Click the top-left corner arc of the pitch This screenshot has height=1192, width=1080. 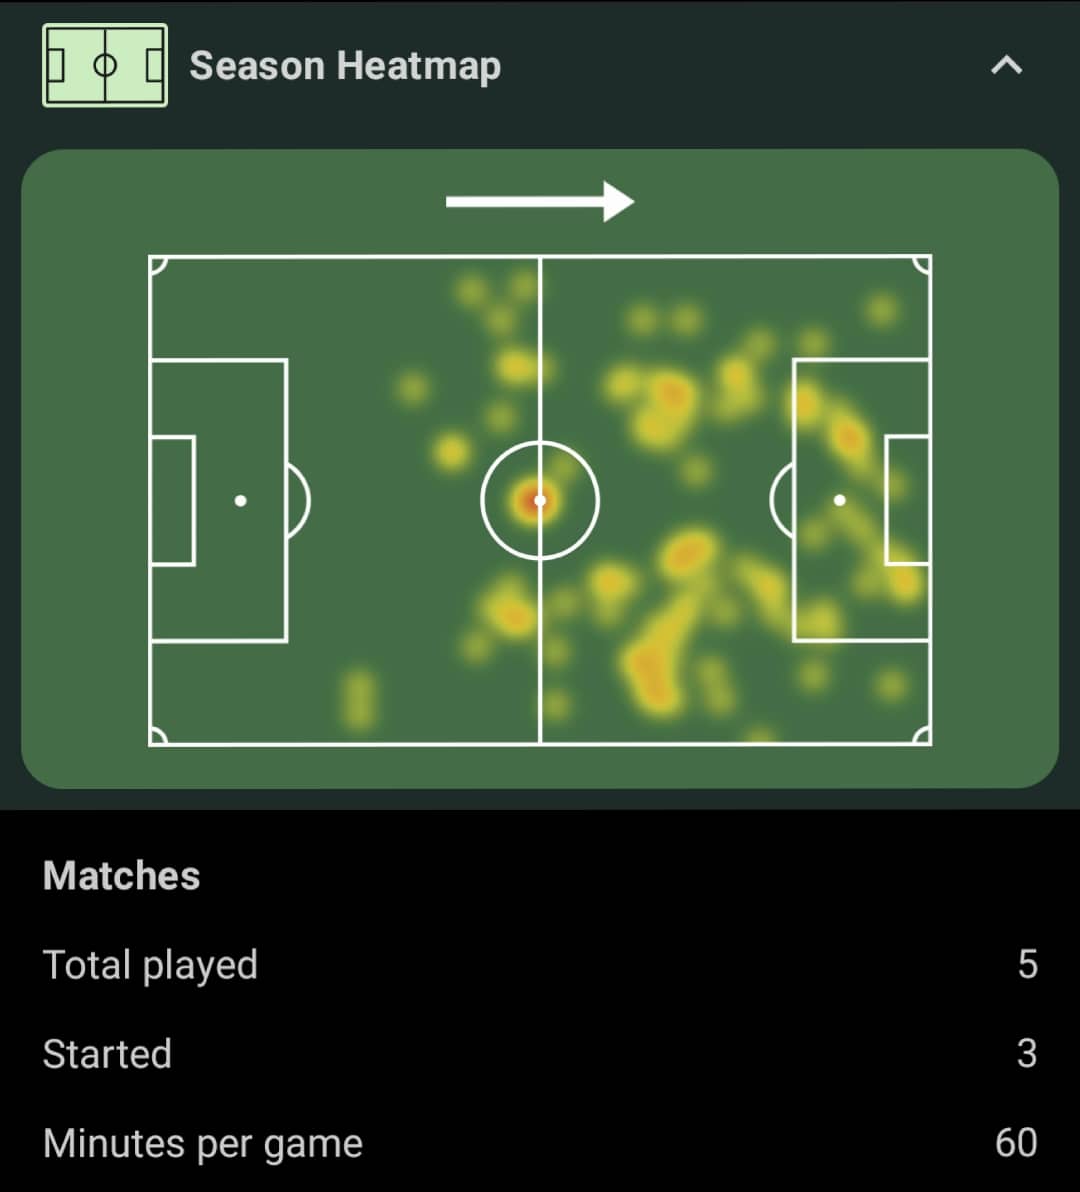pos(159,265)
